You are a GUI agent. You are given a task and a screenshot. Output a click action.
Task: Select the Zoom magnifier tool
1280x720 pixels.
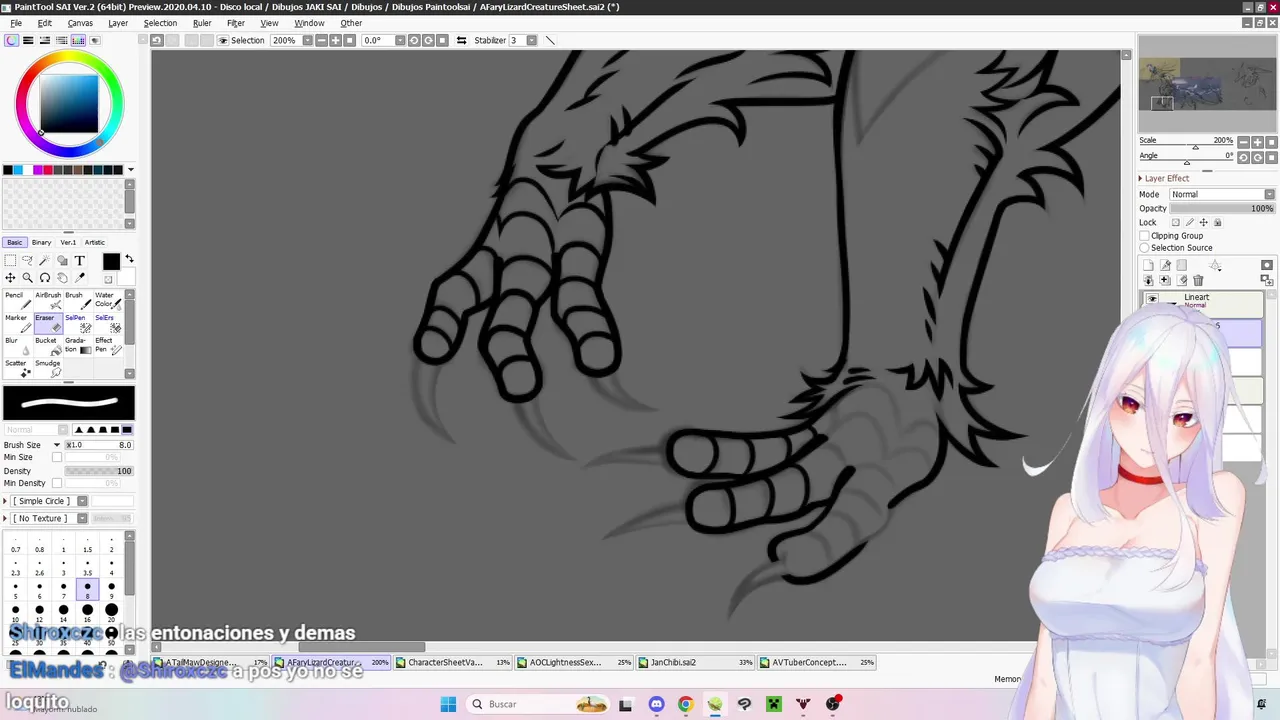[x=27, y=278]
